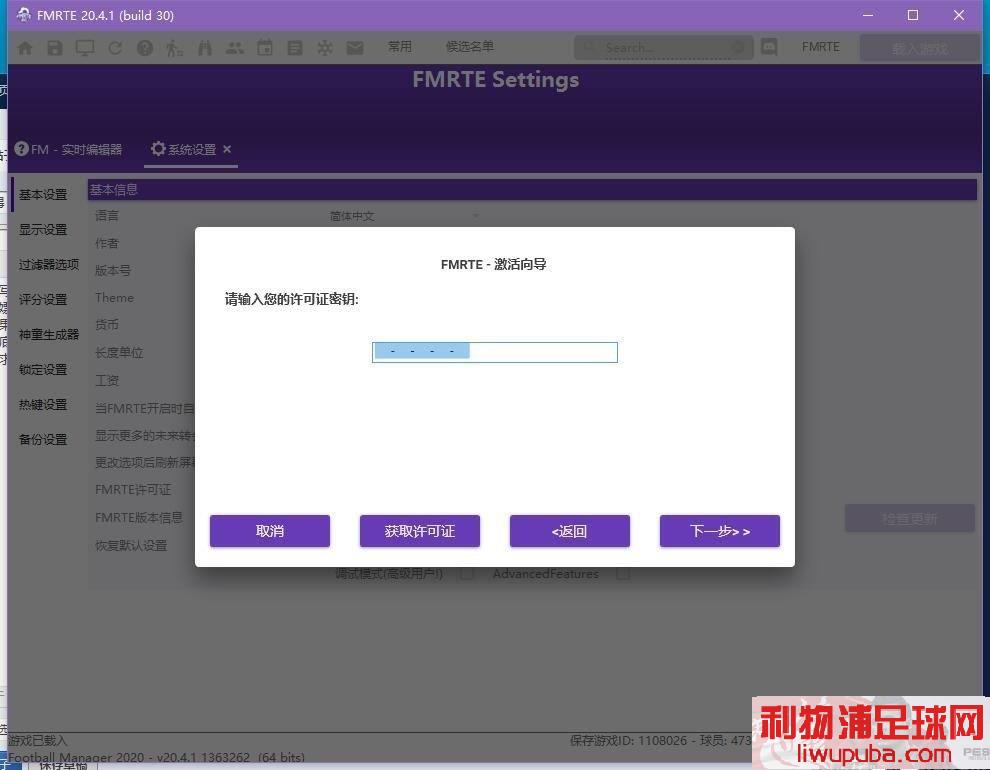
Task: Select 显示设置 in the sidebar
Action: [43, 229]
